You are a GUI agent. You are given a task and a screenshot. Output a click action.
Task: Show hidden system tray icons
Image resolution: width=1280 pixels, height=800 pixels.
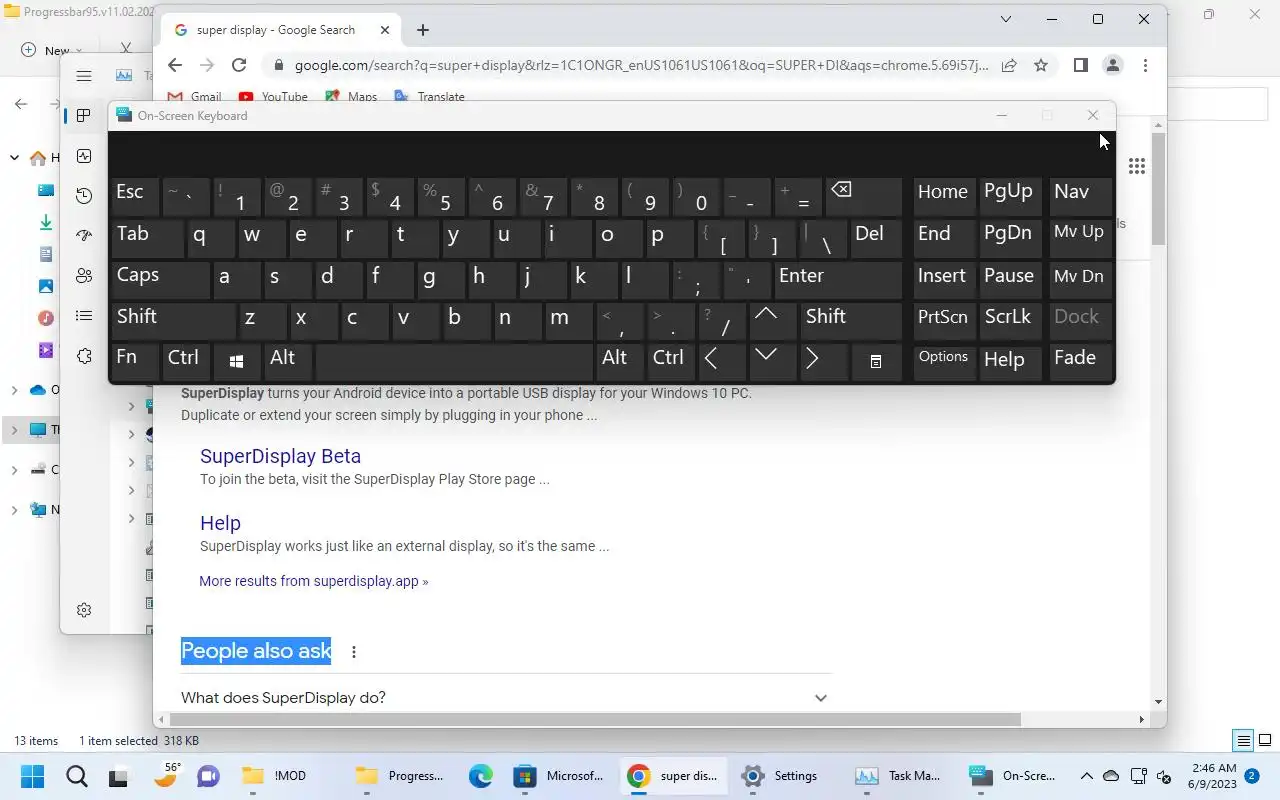tap(1086, 776)
